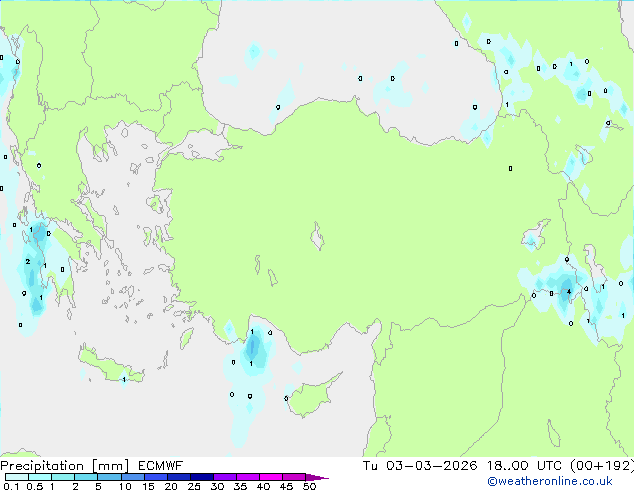The width and height of the screenshot is (634, 490).
Task: Click the '2' precipitation value west of Greece
Action: 27,262
